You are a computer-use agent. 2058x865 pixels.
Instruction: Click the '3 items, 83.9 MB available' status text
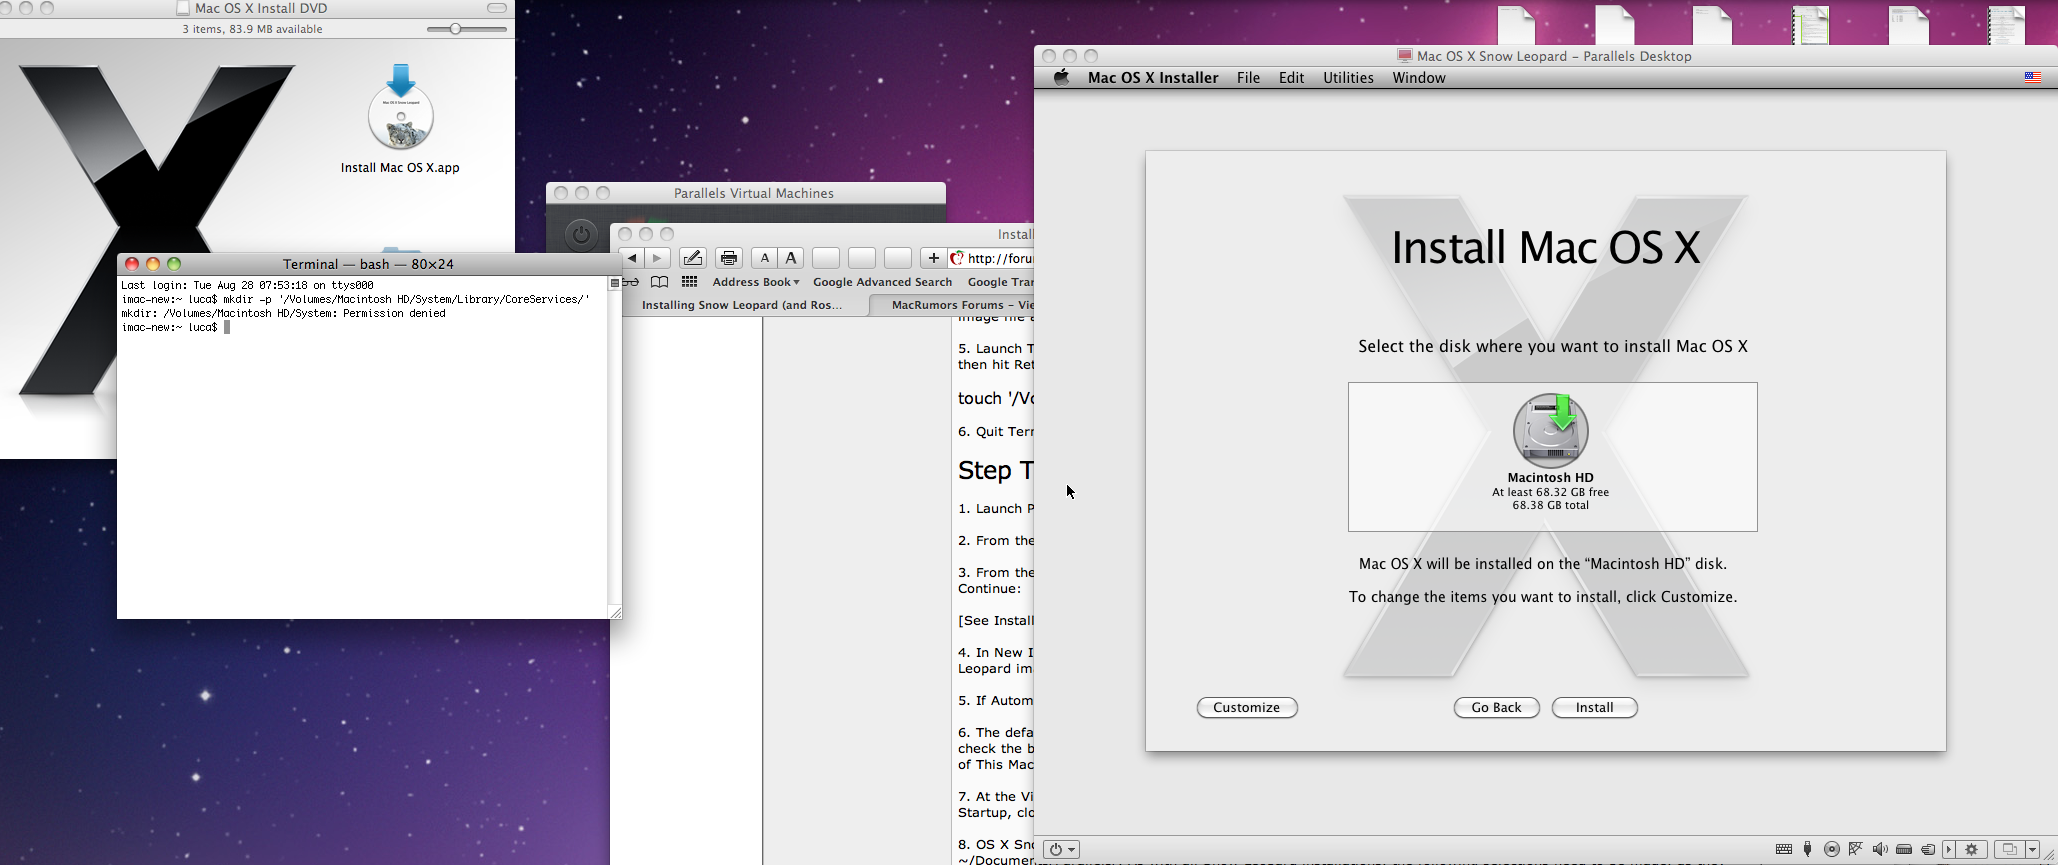click(252, 29)
